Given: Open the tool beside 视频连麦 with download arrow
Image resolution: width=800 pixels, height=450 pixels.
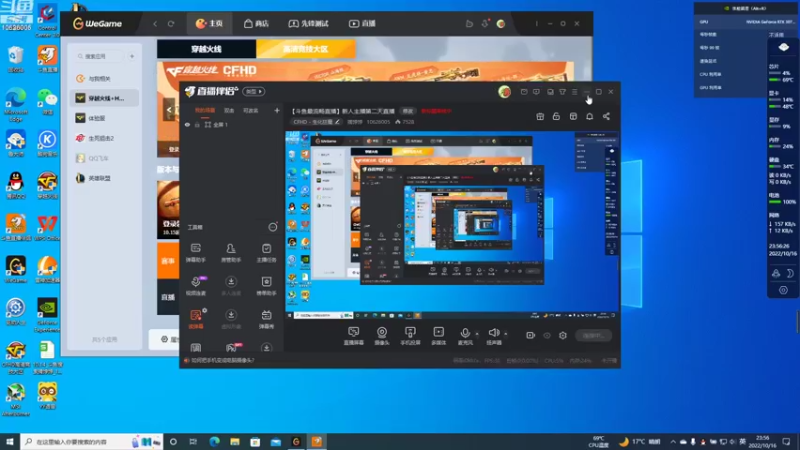Looking at the screenshot, I should [231, 286].
